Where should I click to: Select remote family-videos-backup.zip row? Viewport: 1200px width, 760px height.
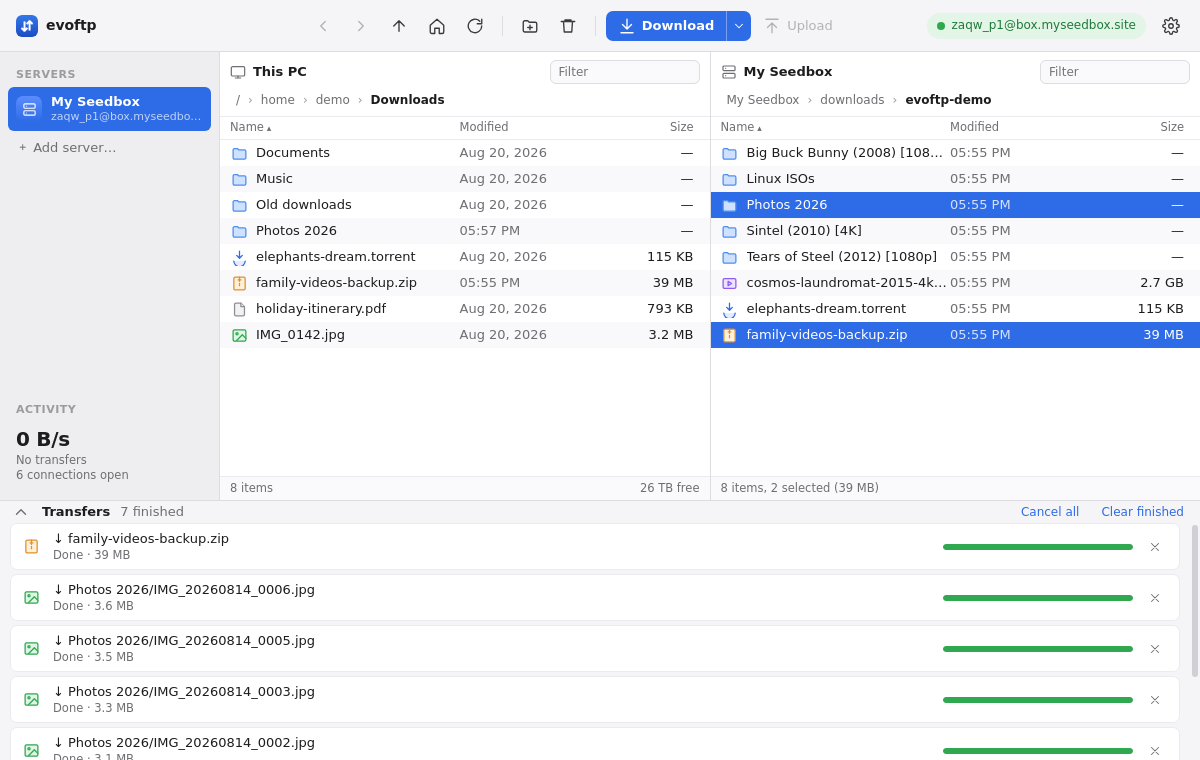tap(955, 335)
